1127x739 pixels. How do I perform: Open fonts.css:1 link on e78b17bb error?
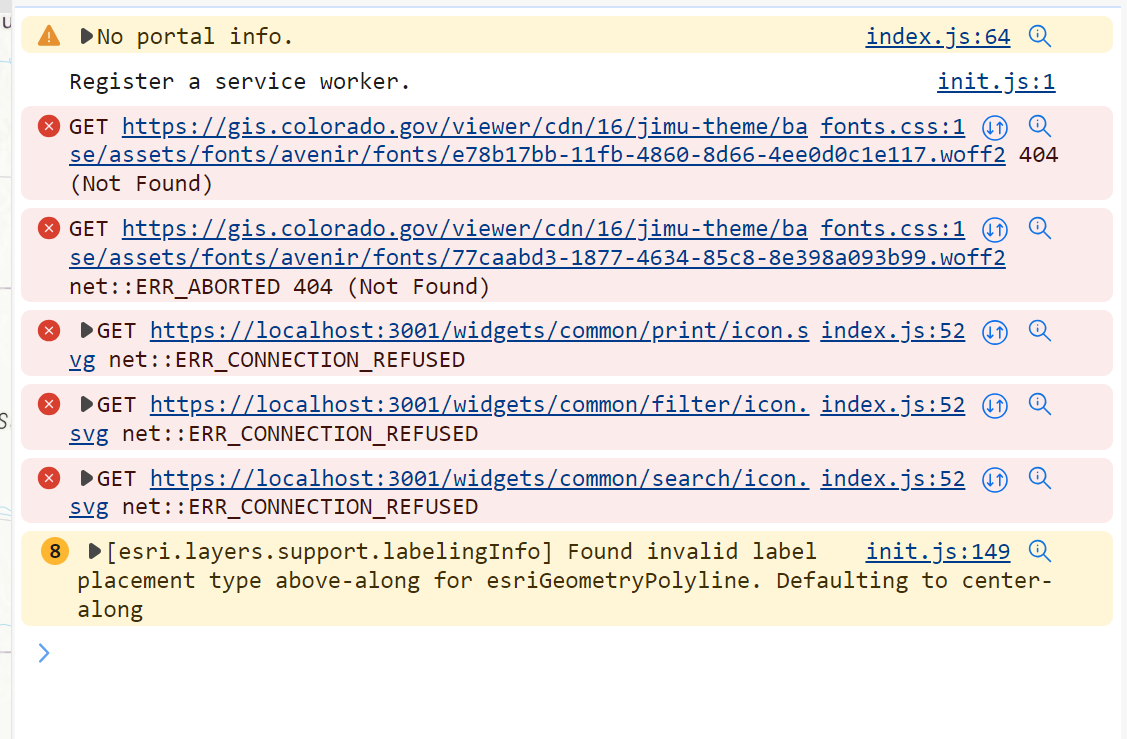point(893,127)
